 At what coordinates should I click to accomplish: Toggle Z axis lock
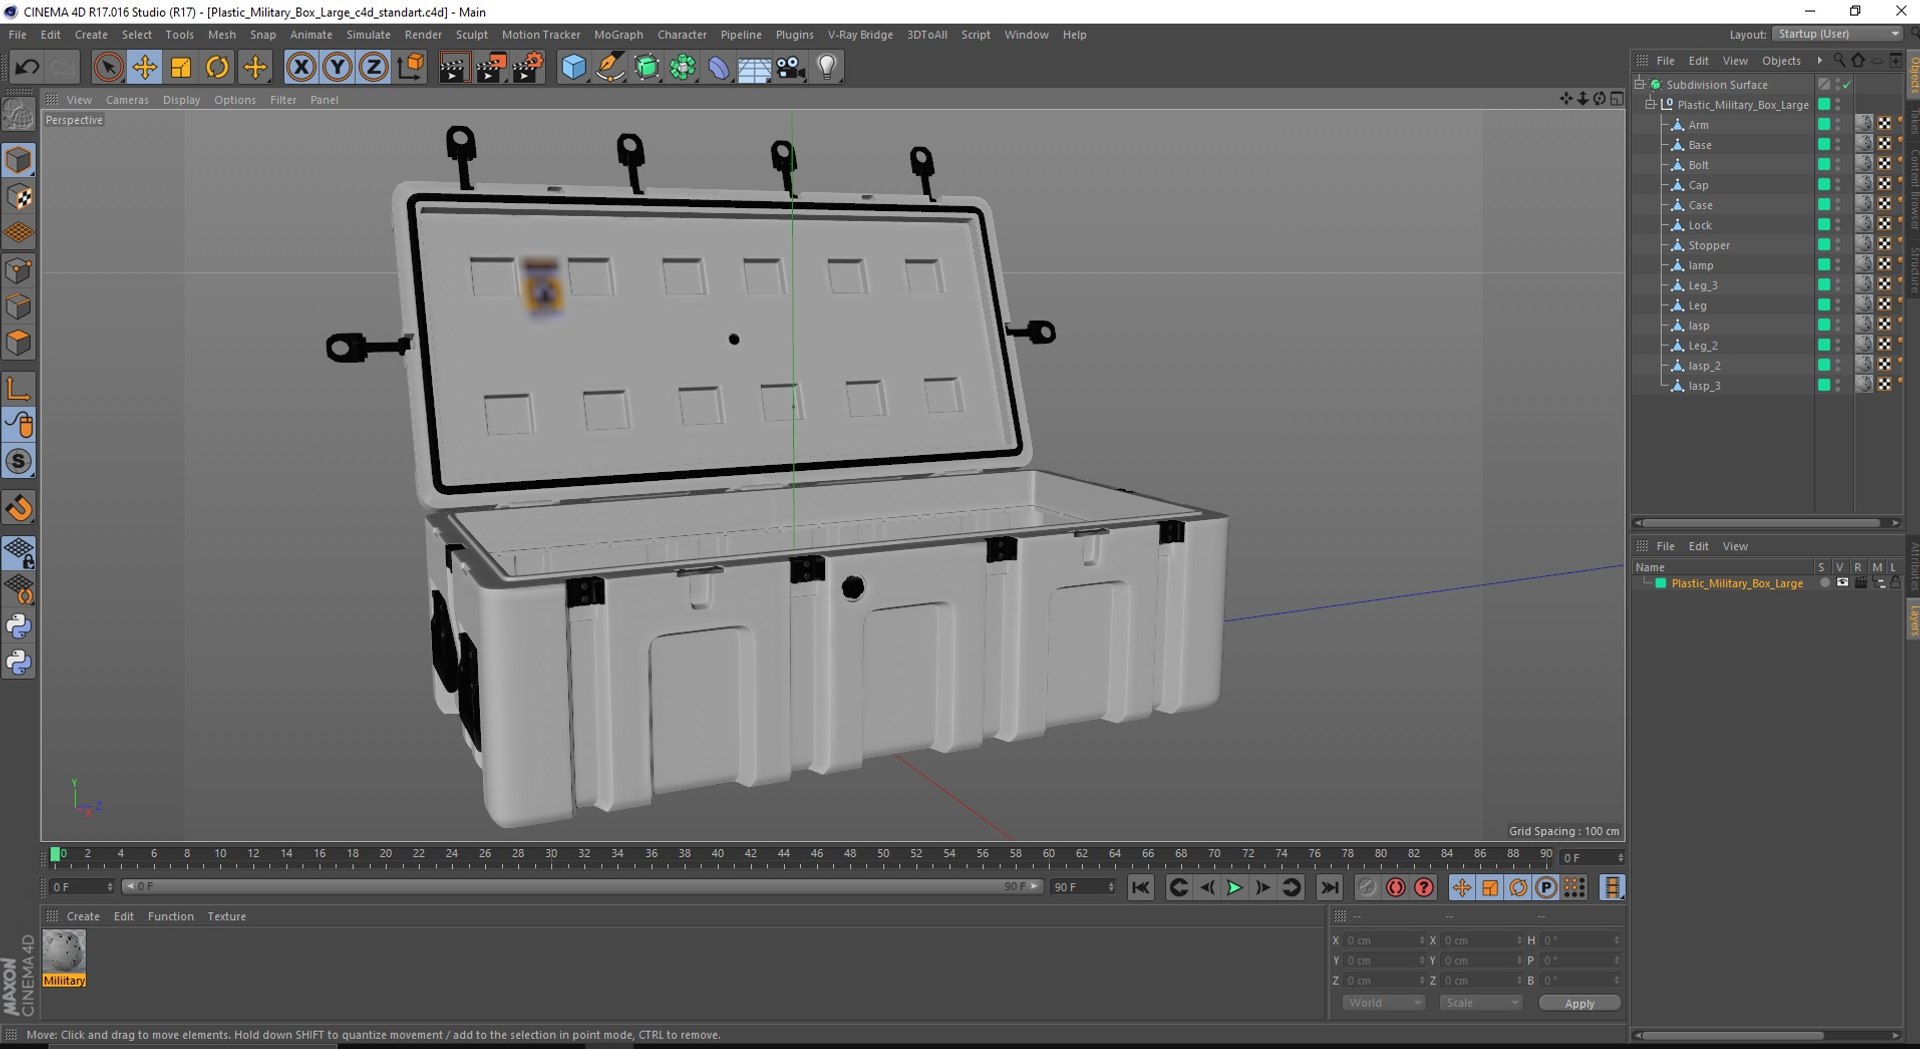pos(374,67)
